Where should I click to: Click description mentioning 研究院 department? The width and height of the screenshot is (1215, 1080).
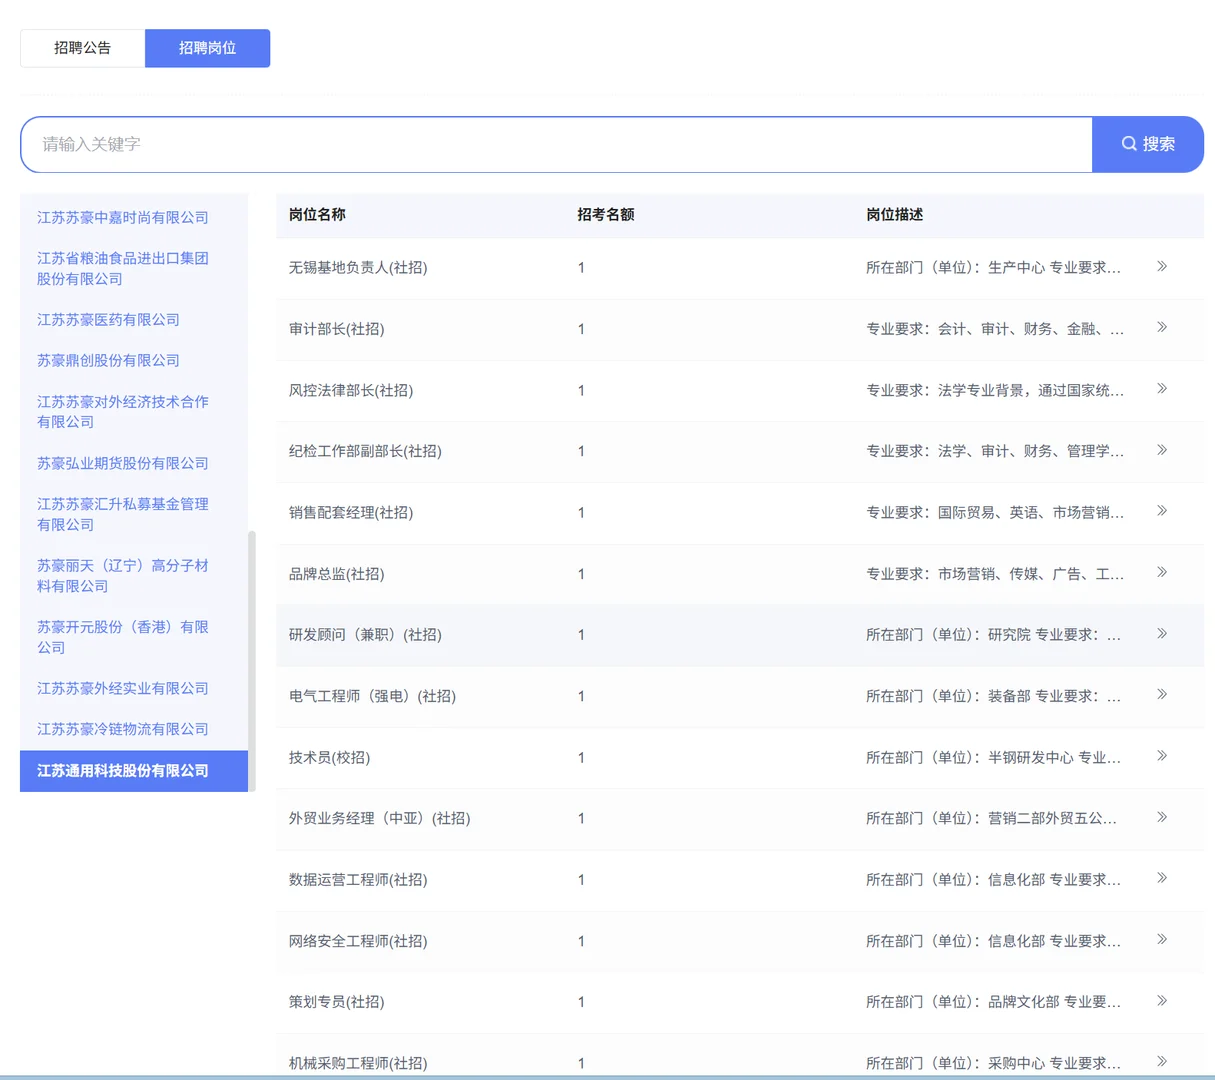(994, 635)
